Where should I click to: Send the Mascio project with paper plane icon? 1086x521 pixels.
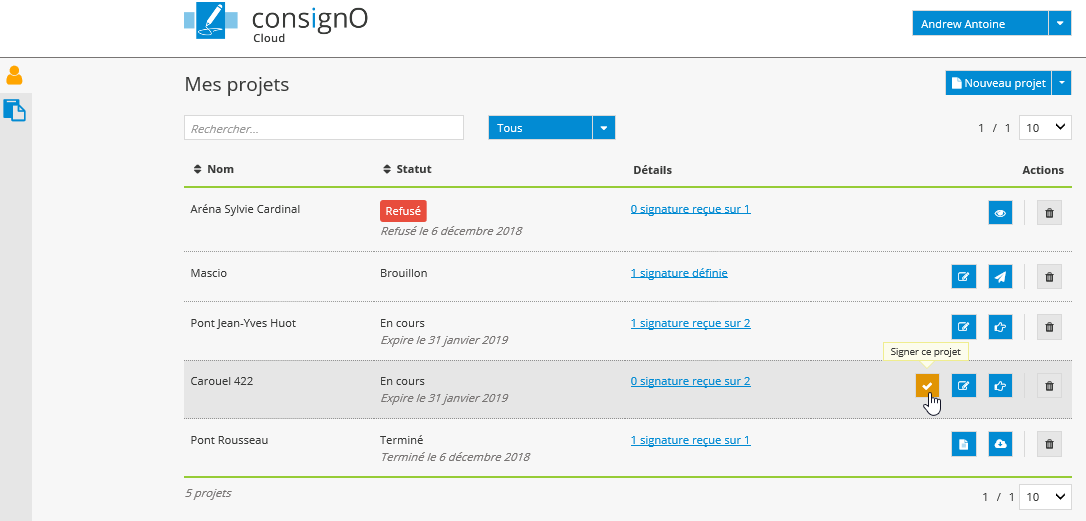click(x=1000, y=277)
